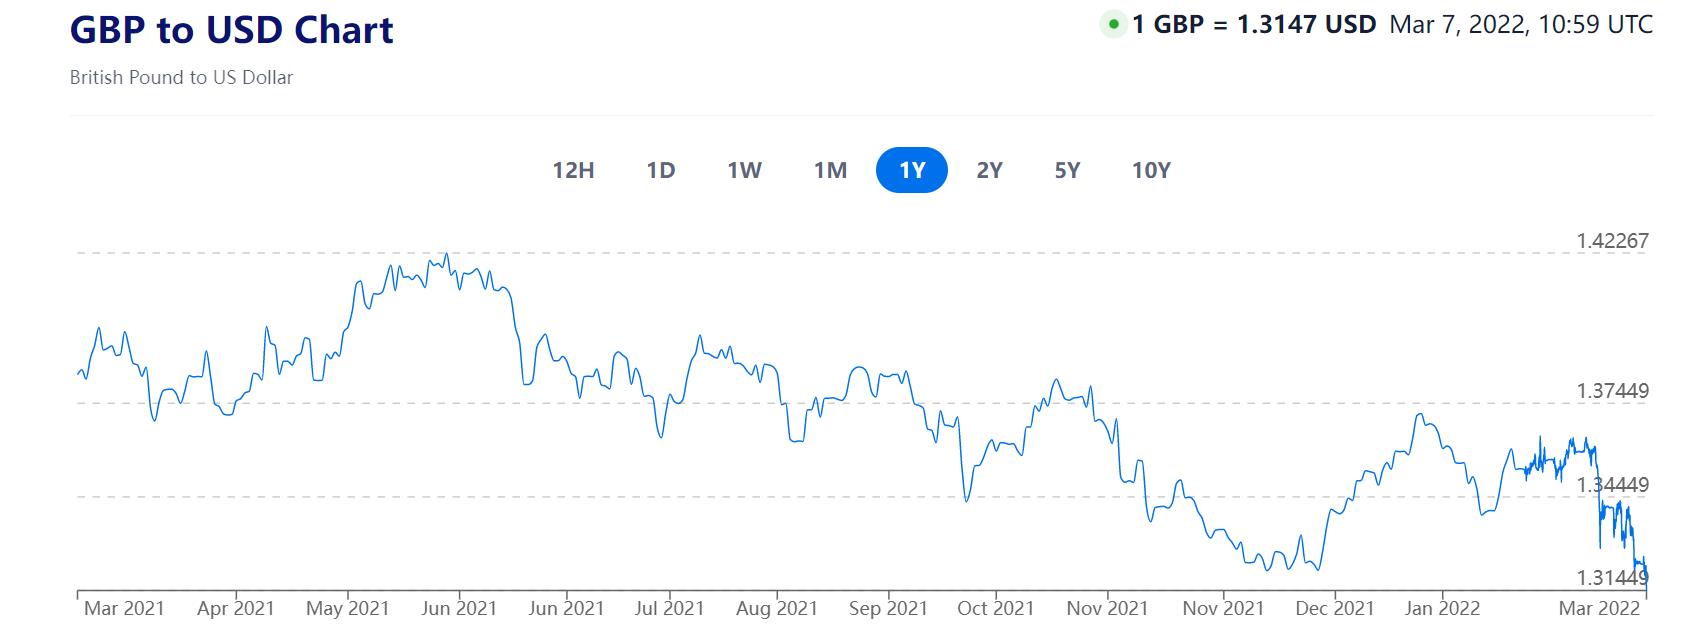Click the 1.34449 y-axis value
The image size is (1699, 634).
coord(1612,485)
